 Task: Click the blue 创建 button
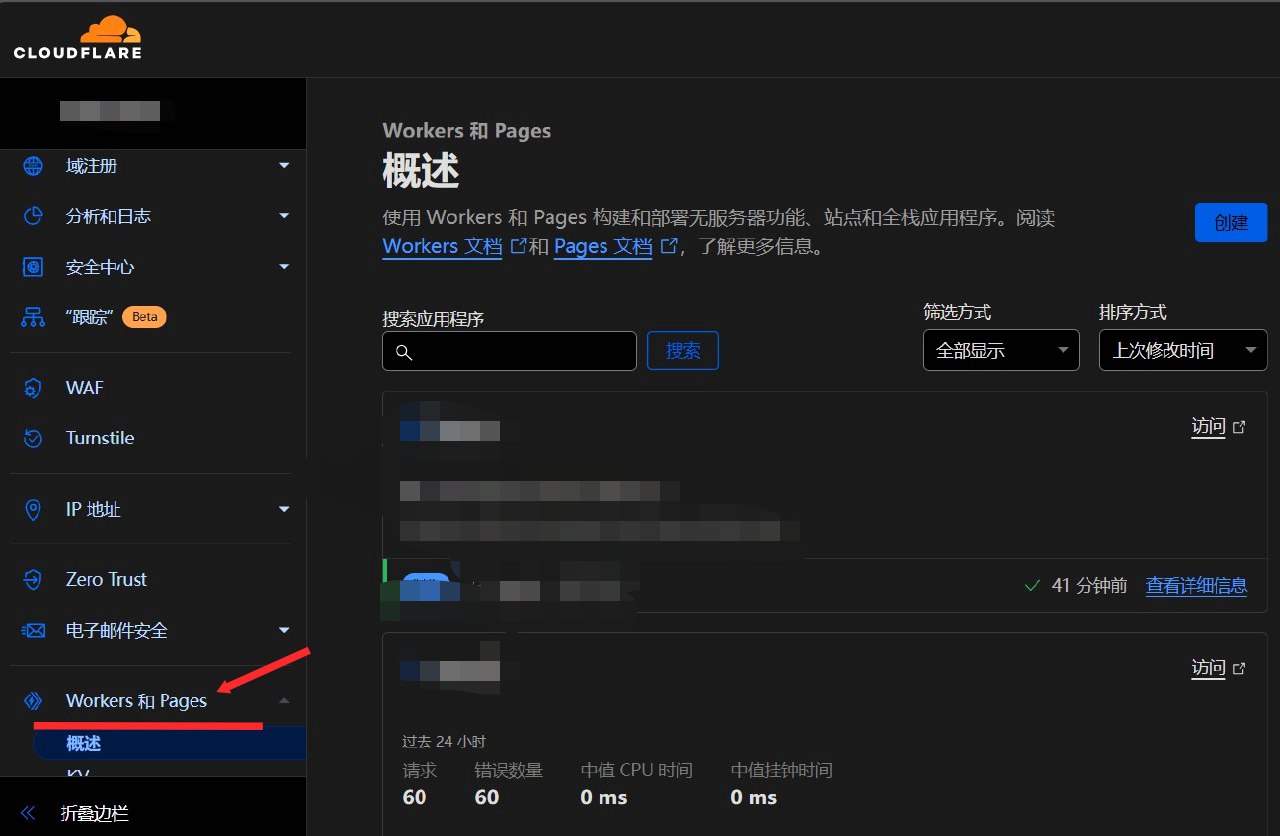pos(1231,222)
